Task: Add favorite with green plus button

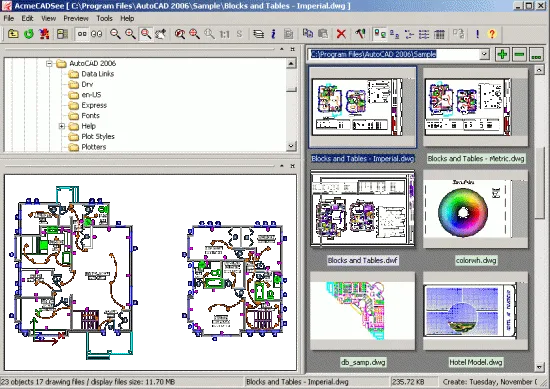Action: coord(502,54)
